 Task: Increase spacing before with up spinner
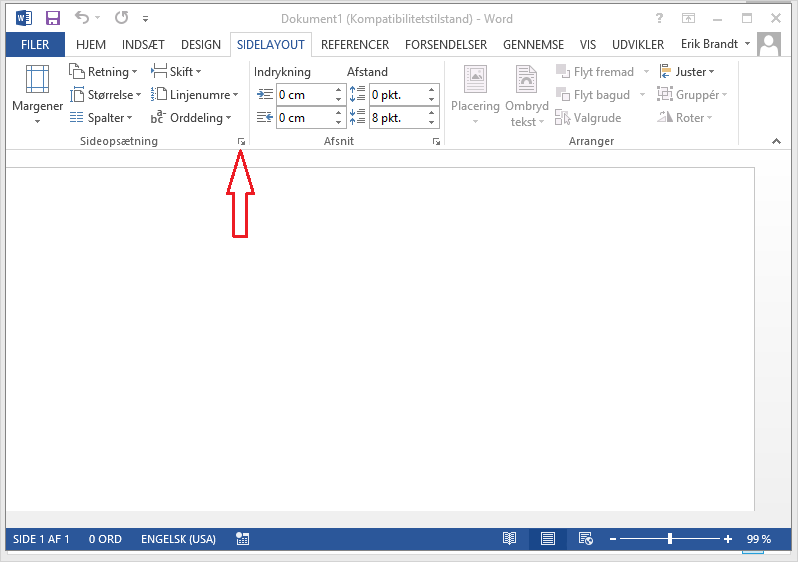(432, 90)
